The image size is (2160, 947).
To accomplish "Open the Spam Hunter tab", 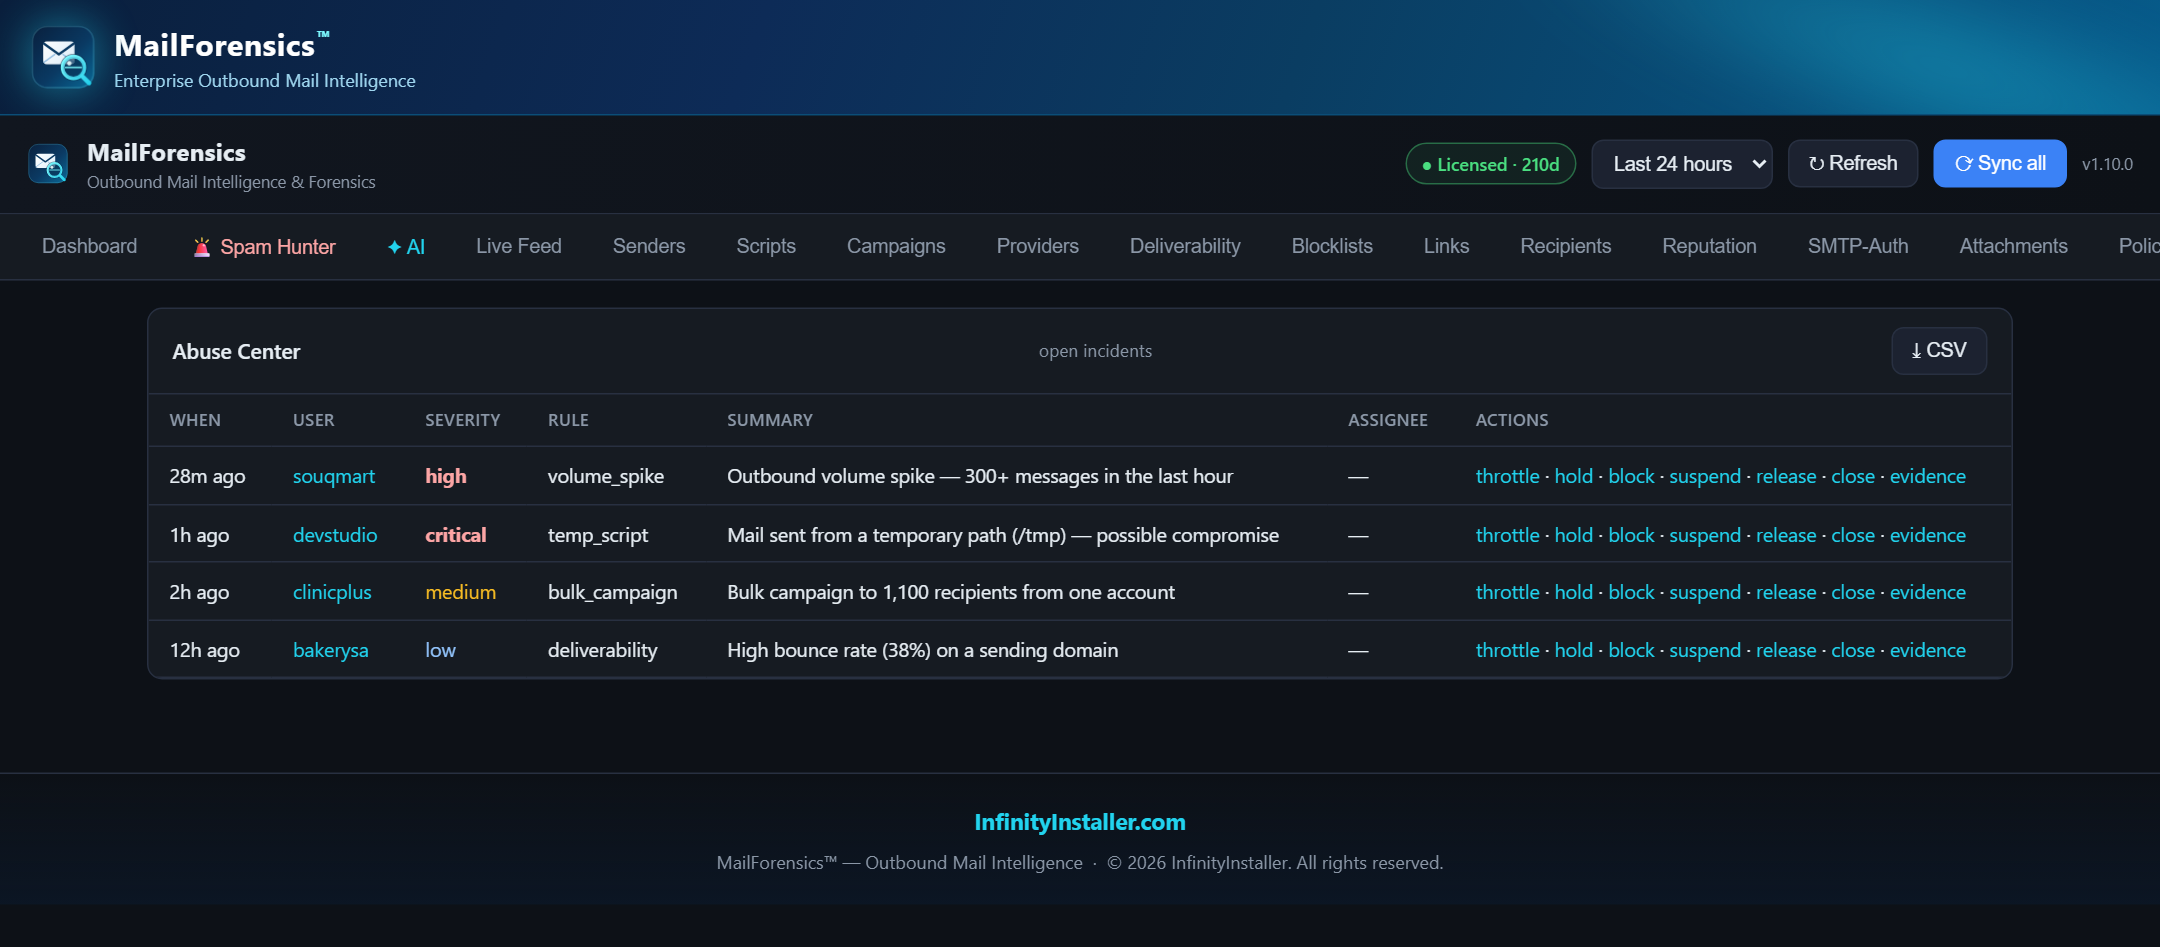I will click(x=264, y=247).
